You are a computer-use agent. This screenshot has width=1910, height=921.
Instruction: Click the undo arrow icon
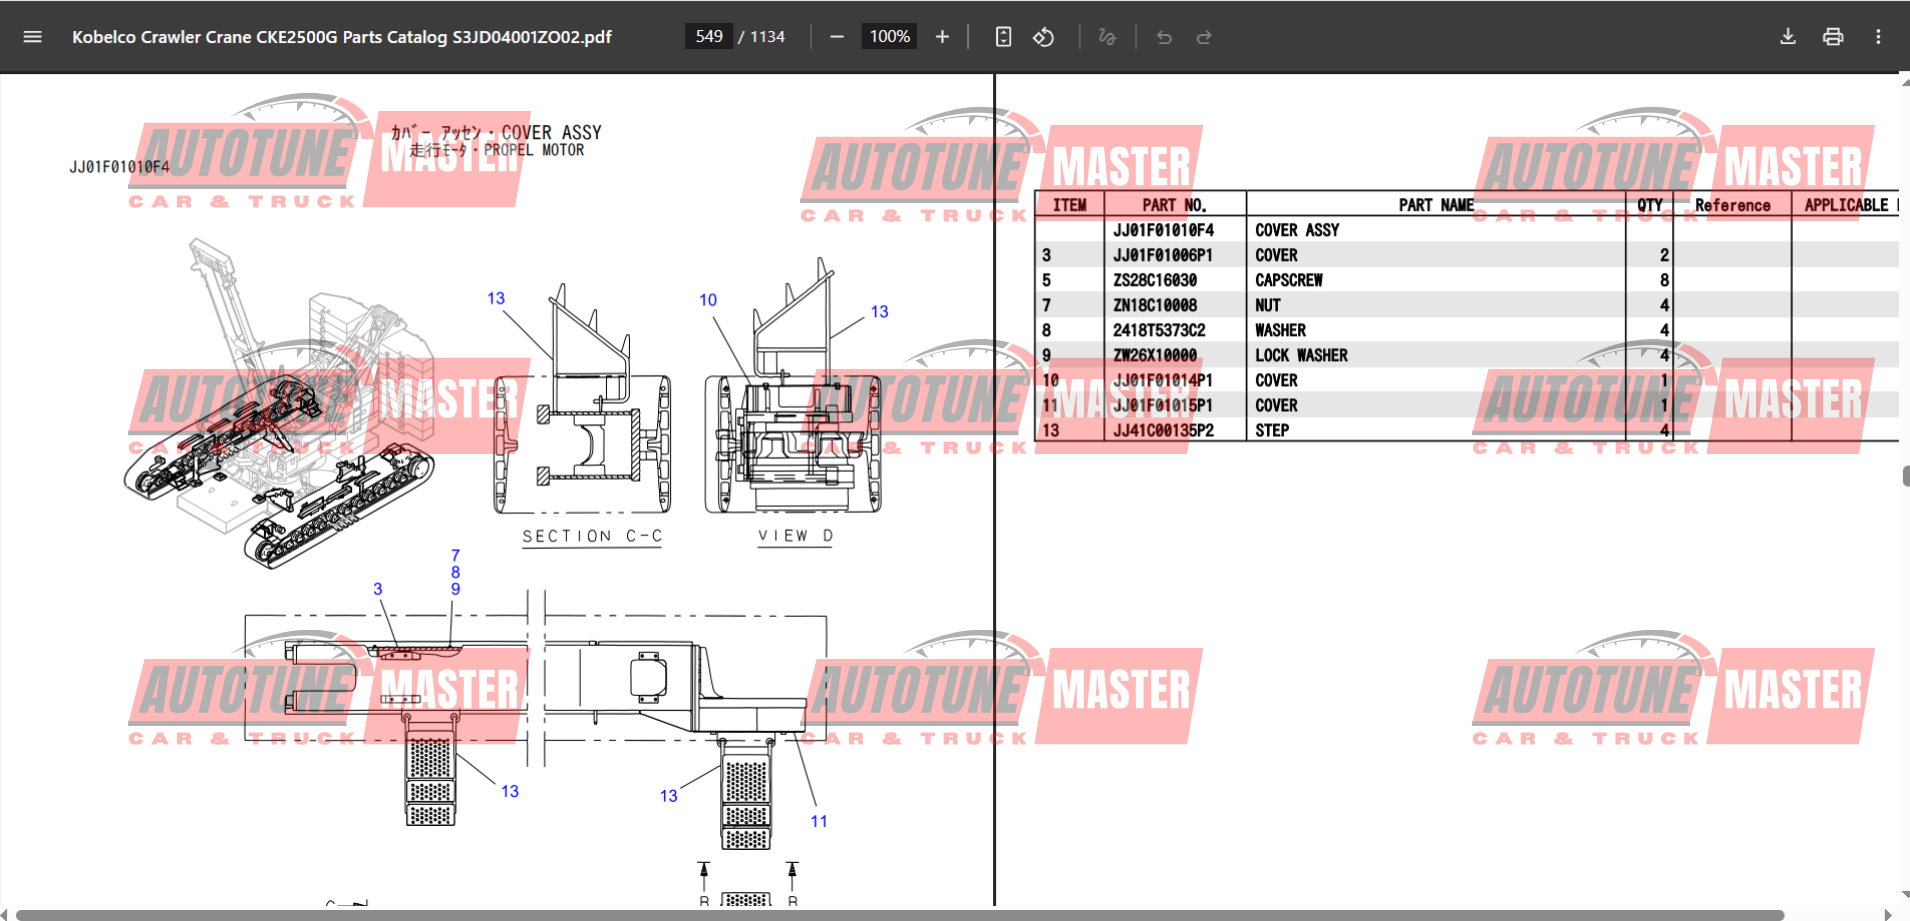click(x=1164, y=37)
